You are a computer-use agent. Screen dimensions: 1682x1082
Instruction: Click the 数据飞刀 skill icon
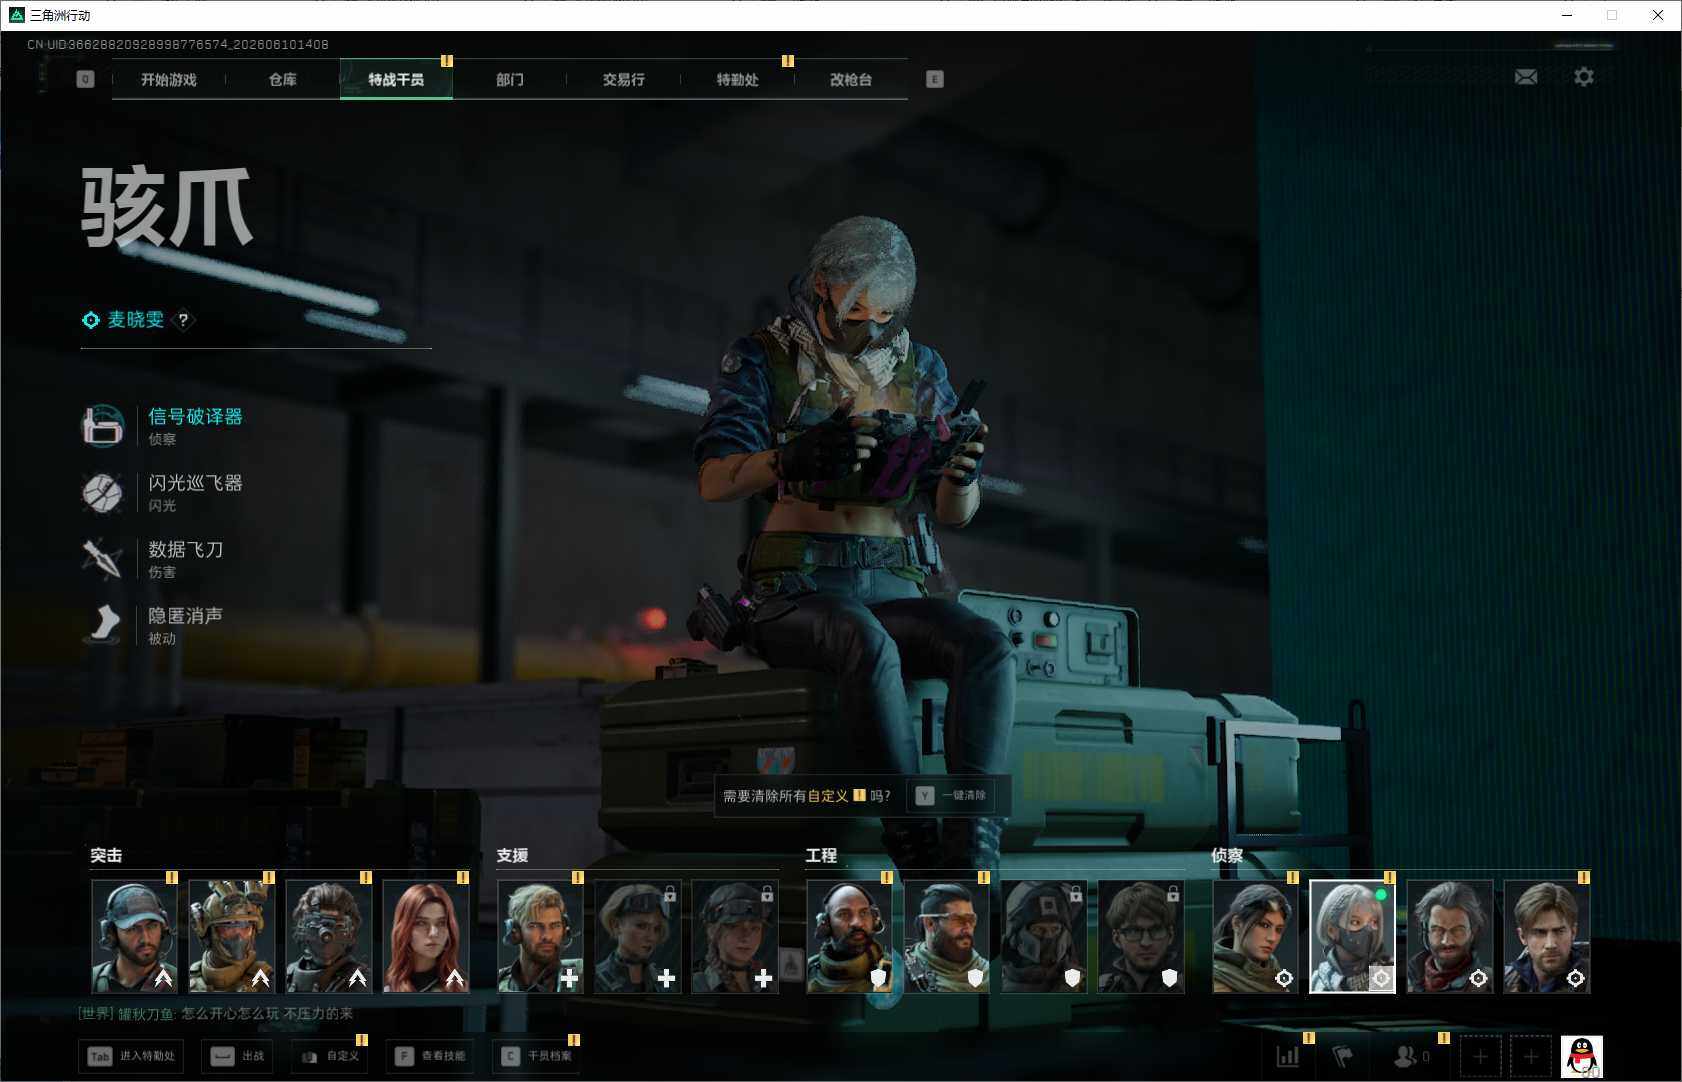point(102,559)
